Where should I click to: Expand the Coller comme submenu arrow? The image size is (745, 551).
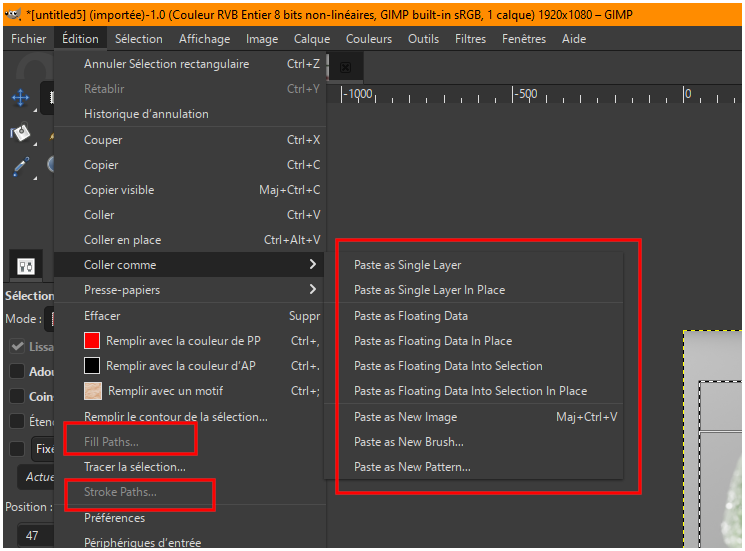tap(313, 265)
